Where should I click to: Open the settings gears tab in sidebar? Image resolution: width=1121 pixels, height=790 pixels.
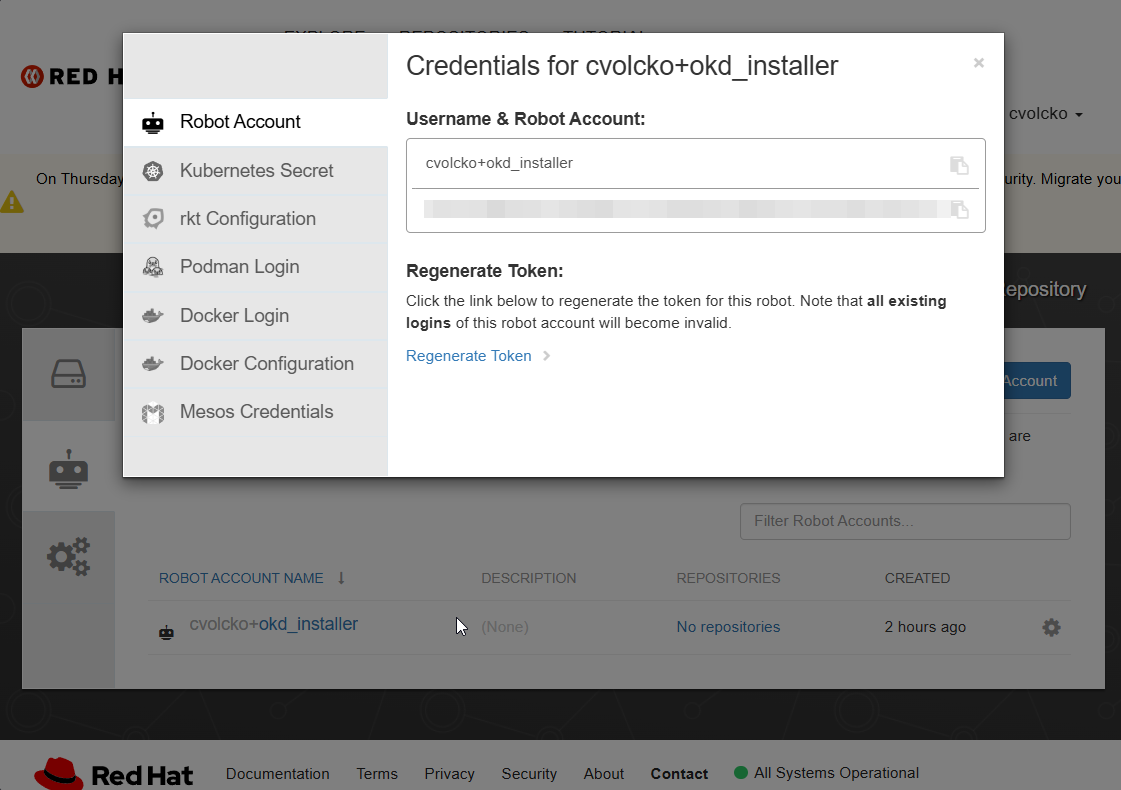[x=68, y=557]
